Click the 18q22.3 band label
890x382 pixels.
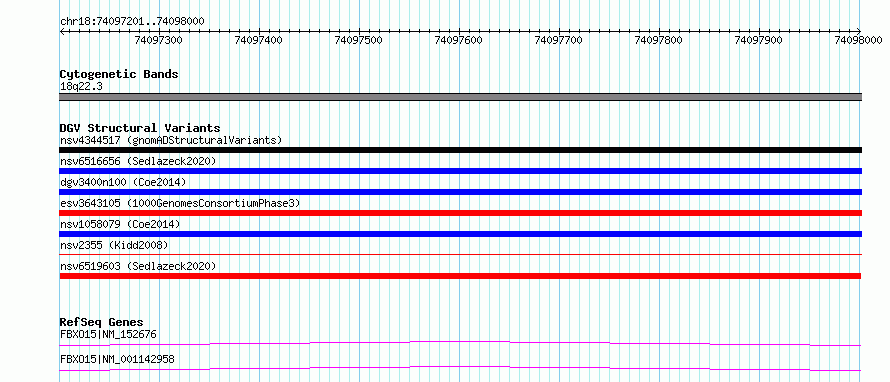(81, 87)
